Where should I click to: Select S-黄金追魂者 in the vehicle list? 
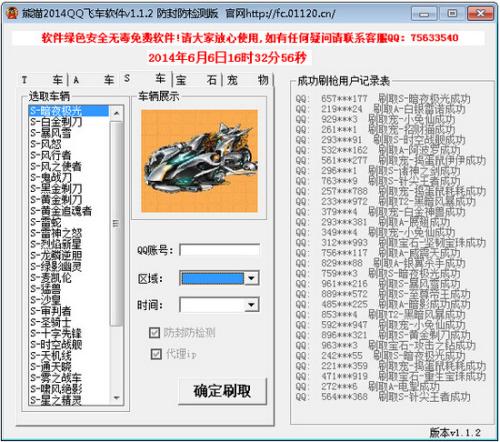69,211
